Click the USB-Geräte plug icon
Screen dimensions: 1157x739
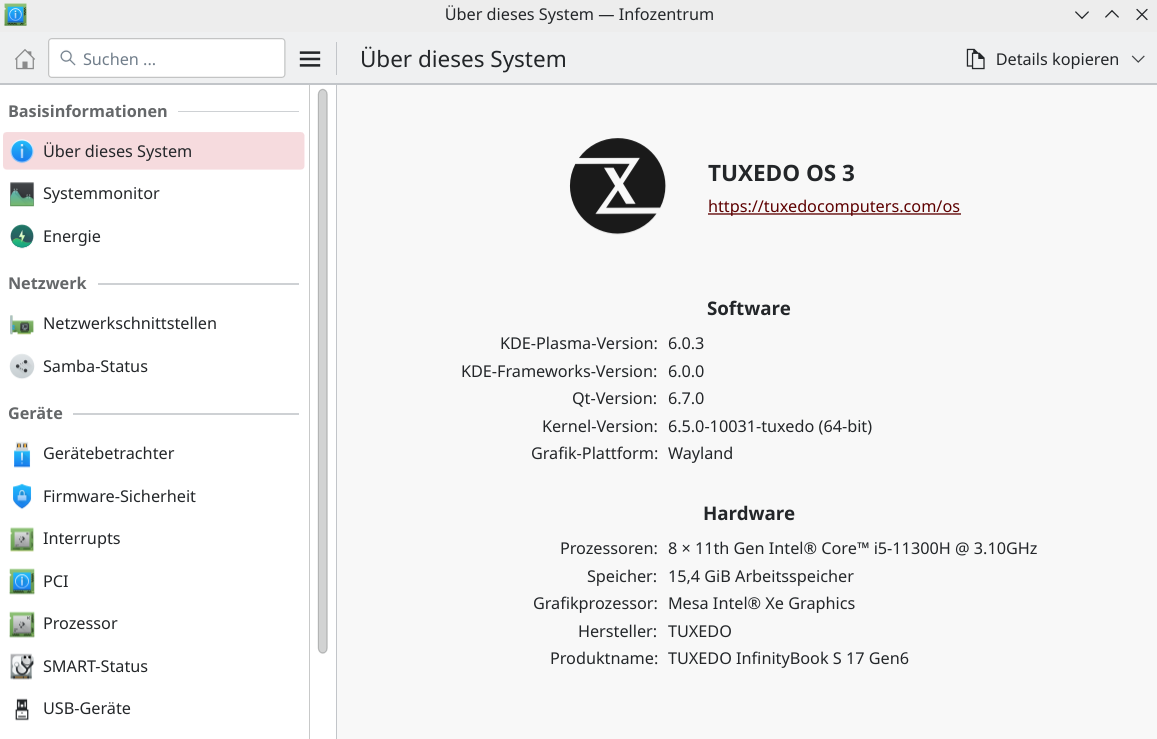[x=22, y=709]
